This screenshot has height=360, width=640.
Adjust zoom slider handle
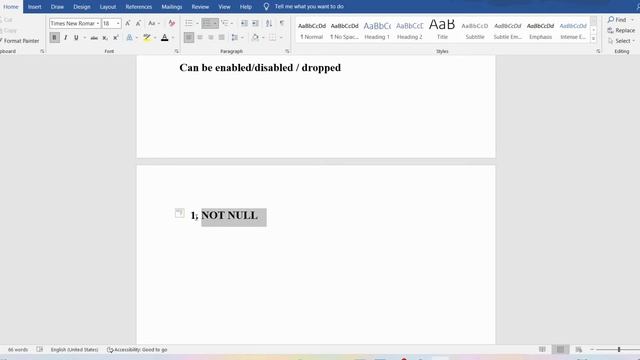(619, 349)
